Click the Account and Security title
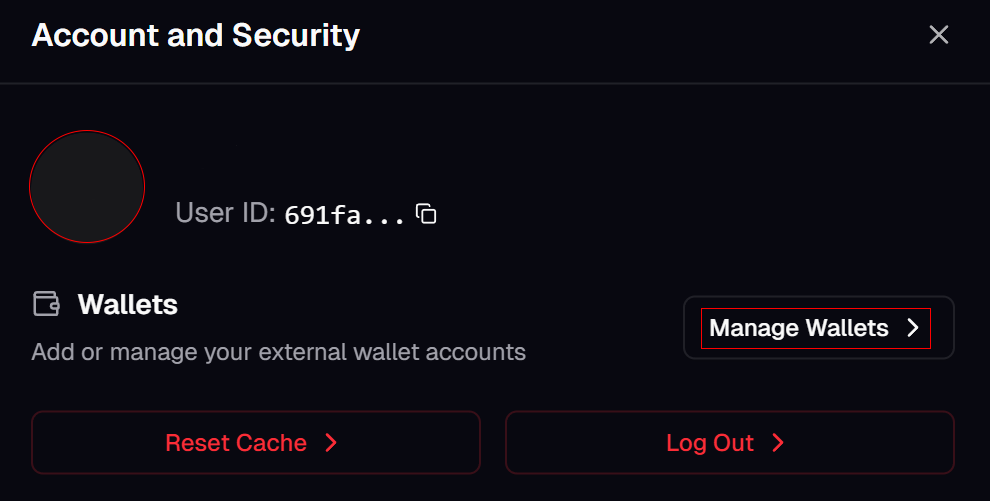Screen dimensions: 990x501 pos(196,36)
